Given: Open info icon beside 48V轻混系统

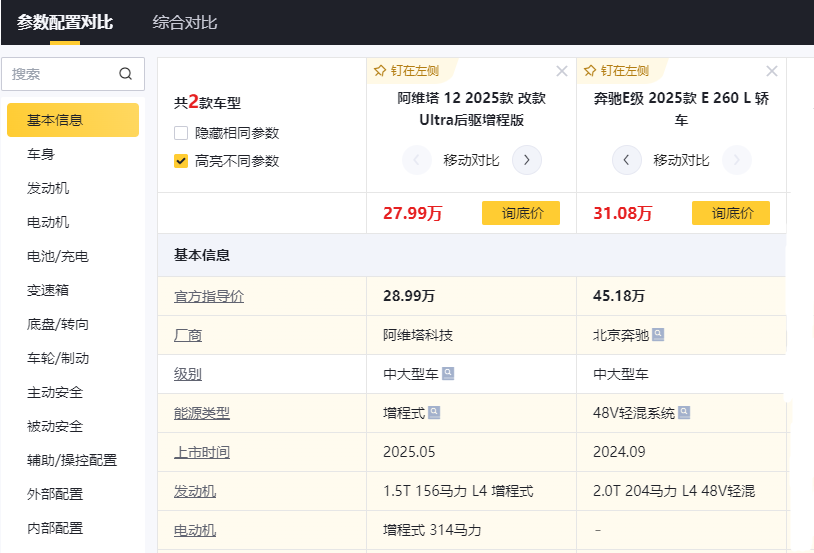Looking at the screenshot, I should point(684,412).
